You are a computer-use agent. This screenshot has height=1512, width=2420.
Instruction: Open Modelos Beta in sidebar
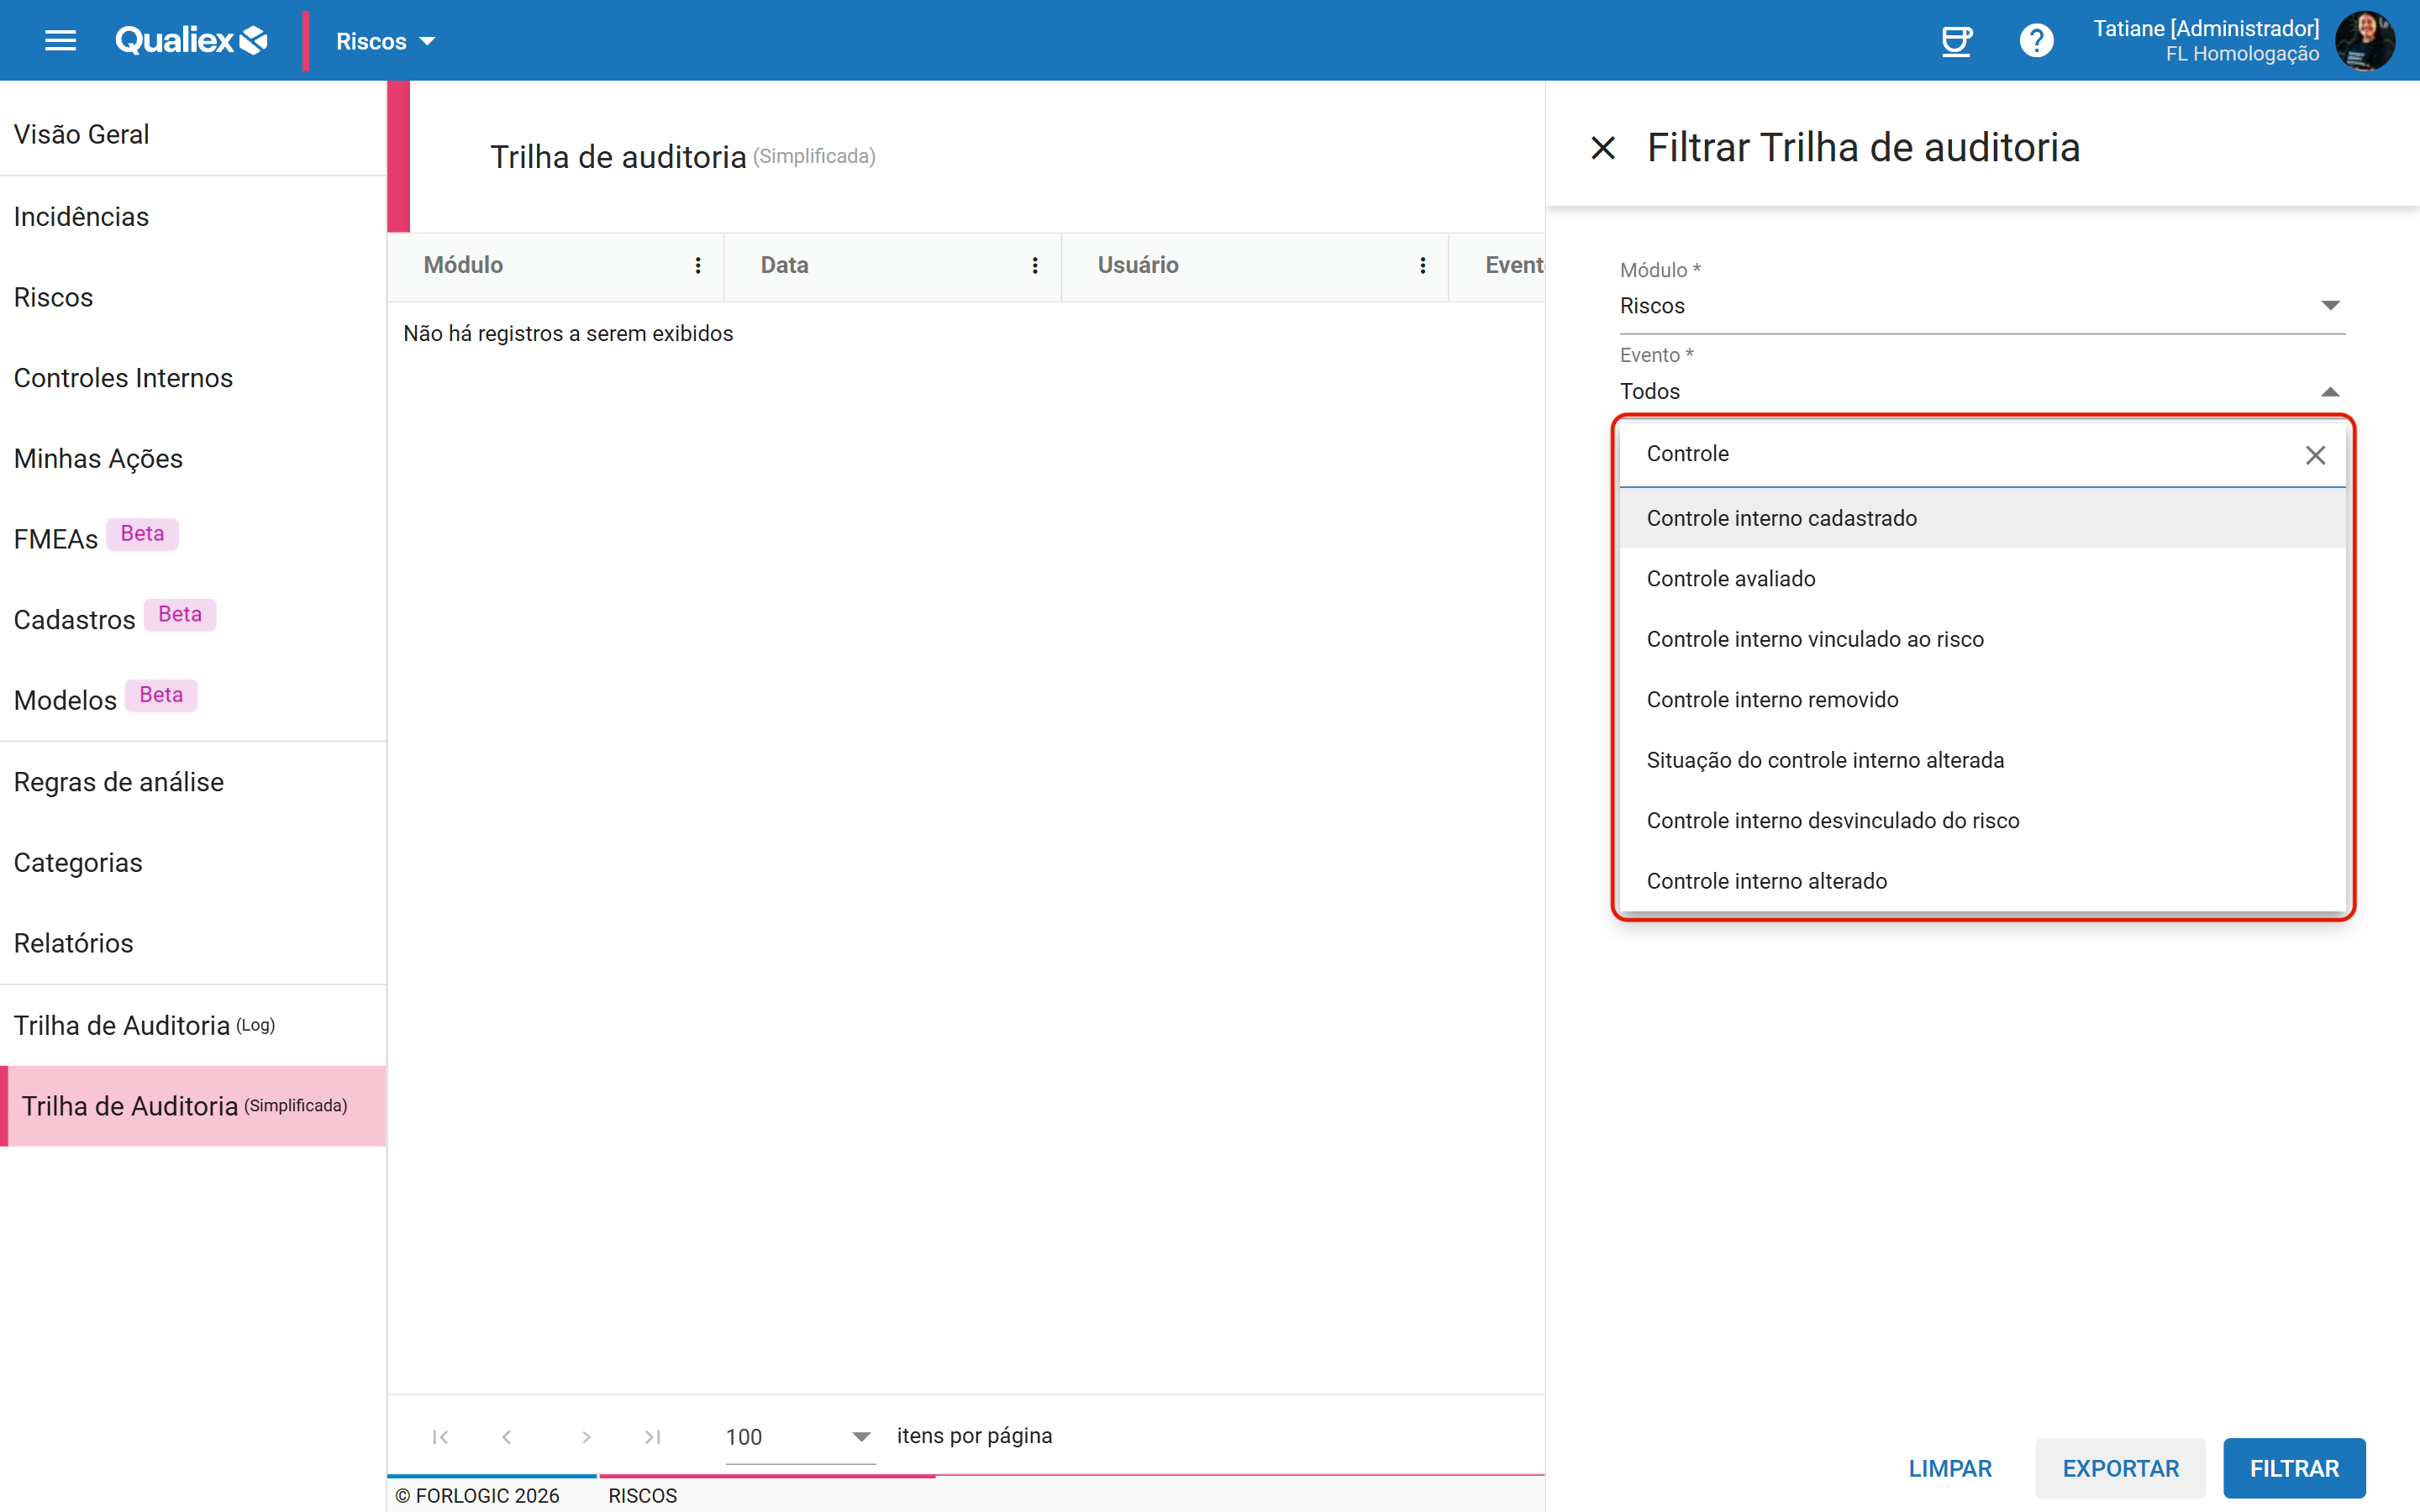[x=193, y=700]
